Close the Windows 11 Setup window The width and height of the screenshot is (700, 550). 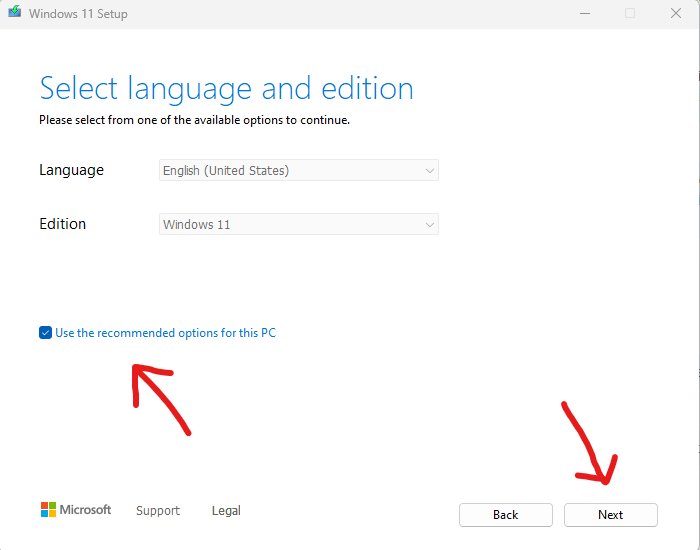click(x=676, y=13)
